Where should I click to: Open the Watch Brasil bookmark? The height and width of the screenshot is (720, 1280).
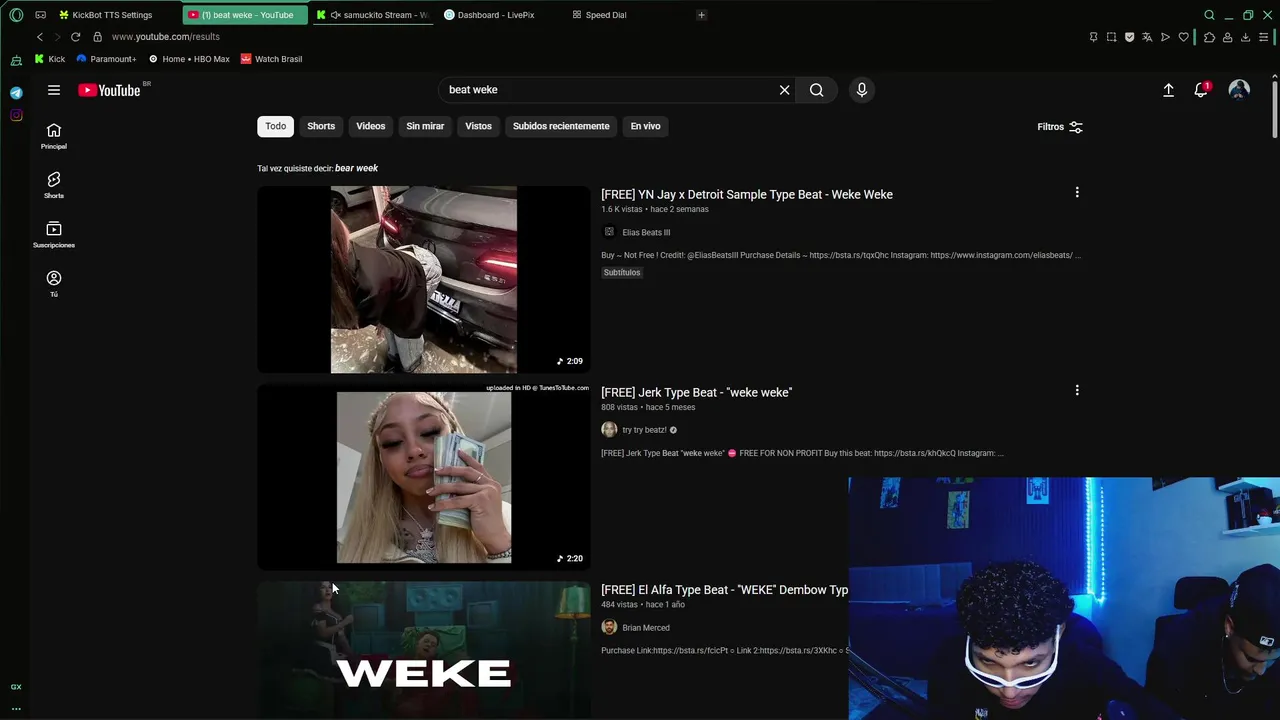[271, 59]
